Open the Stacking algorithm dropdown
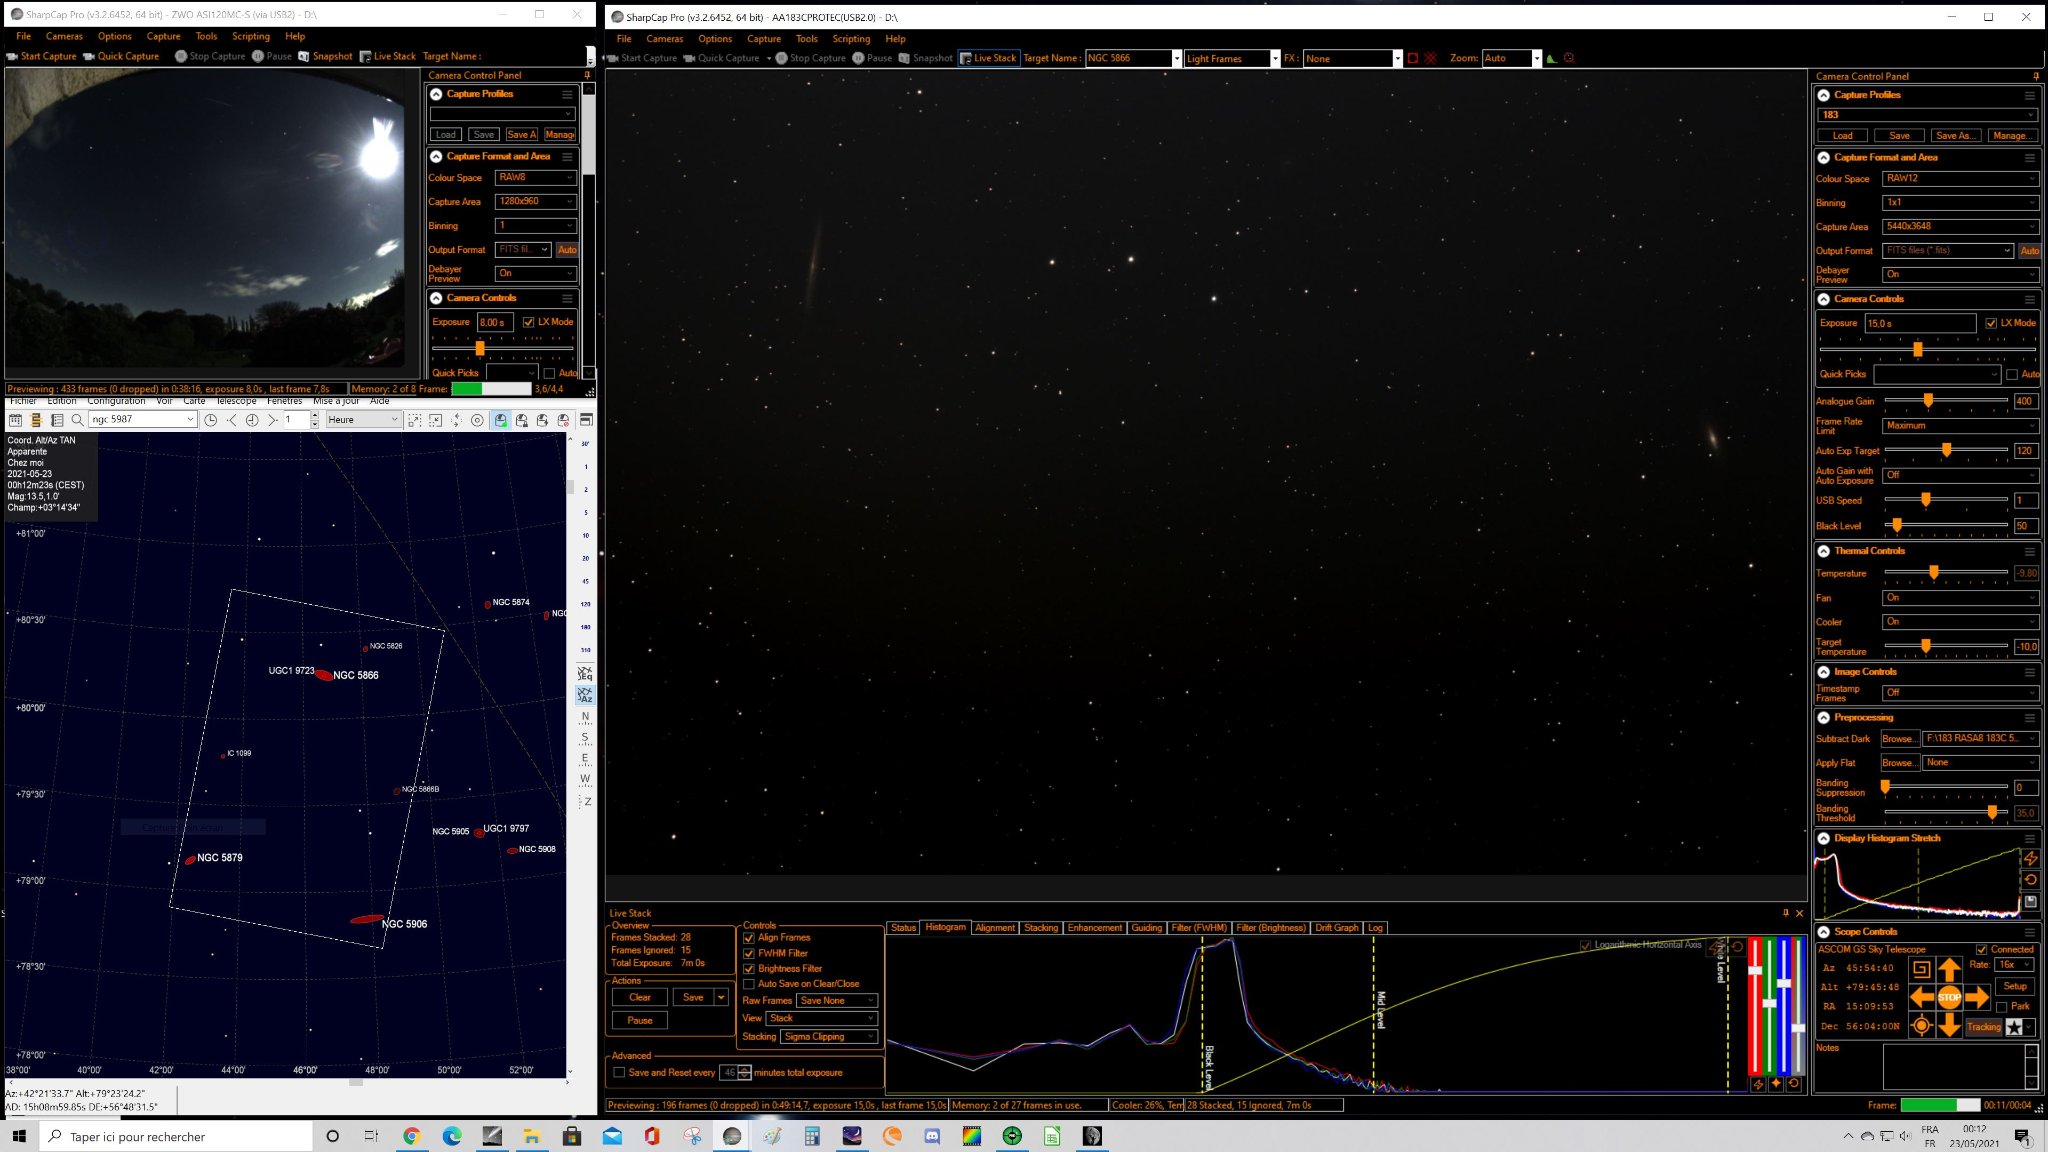Viewport: 2048px width, 1152px height. (x=830, y=1037)
